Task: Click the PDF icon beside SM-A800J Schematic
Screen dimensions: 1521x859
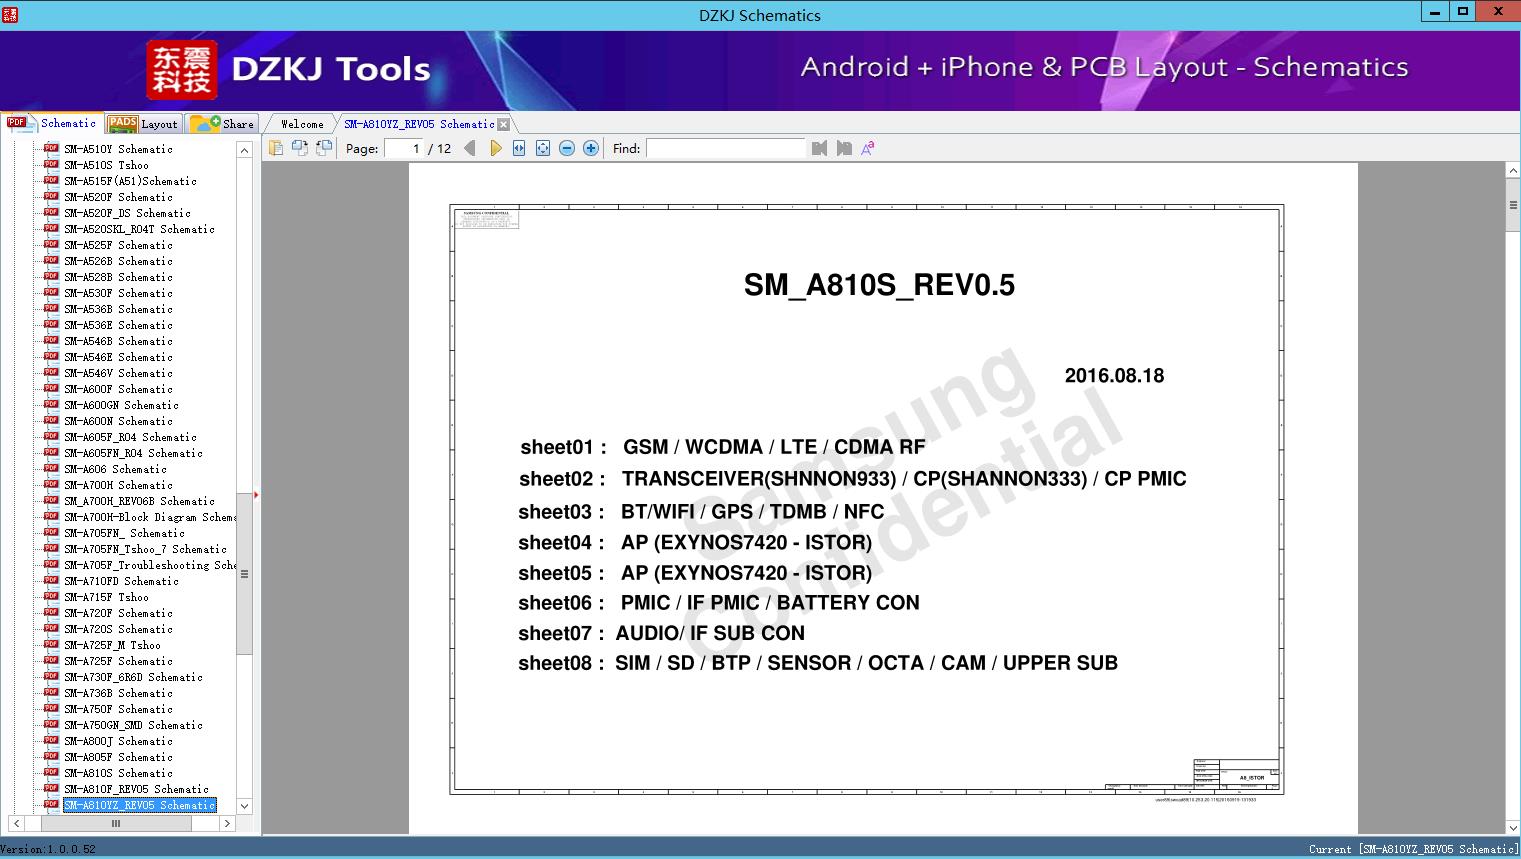Action: click(51, 741)
